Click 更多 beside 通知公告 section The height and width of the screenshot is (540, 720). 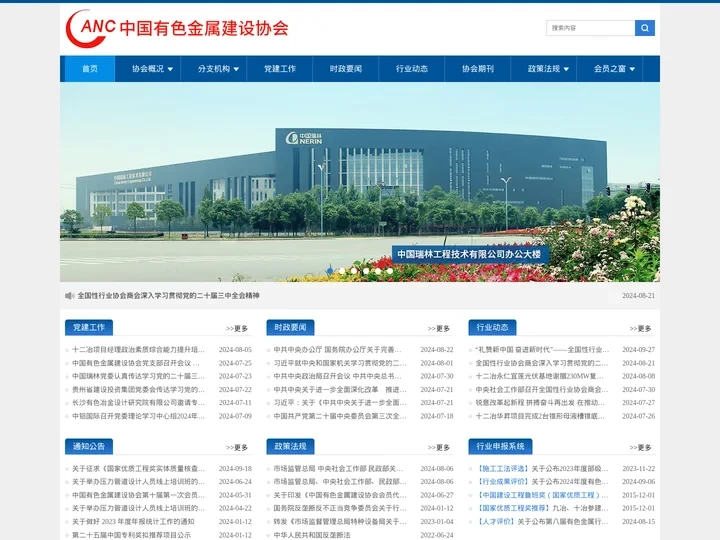click(237, 447)
